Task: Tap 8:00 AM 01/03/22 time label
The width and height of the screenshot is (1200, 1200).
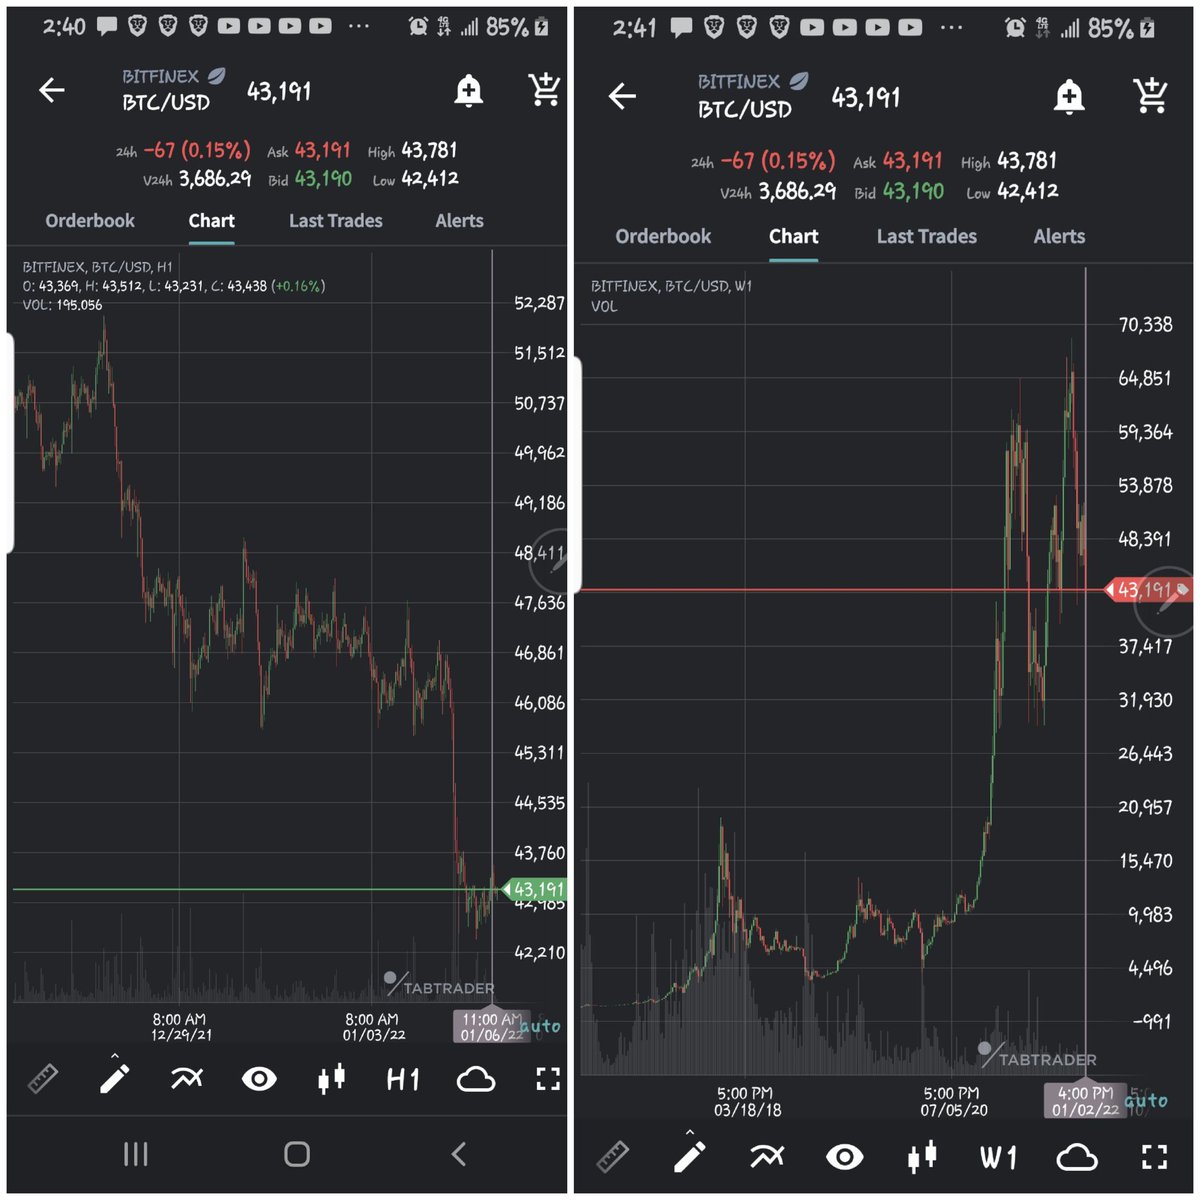Action: coord(373,1027)
